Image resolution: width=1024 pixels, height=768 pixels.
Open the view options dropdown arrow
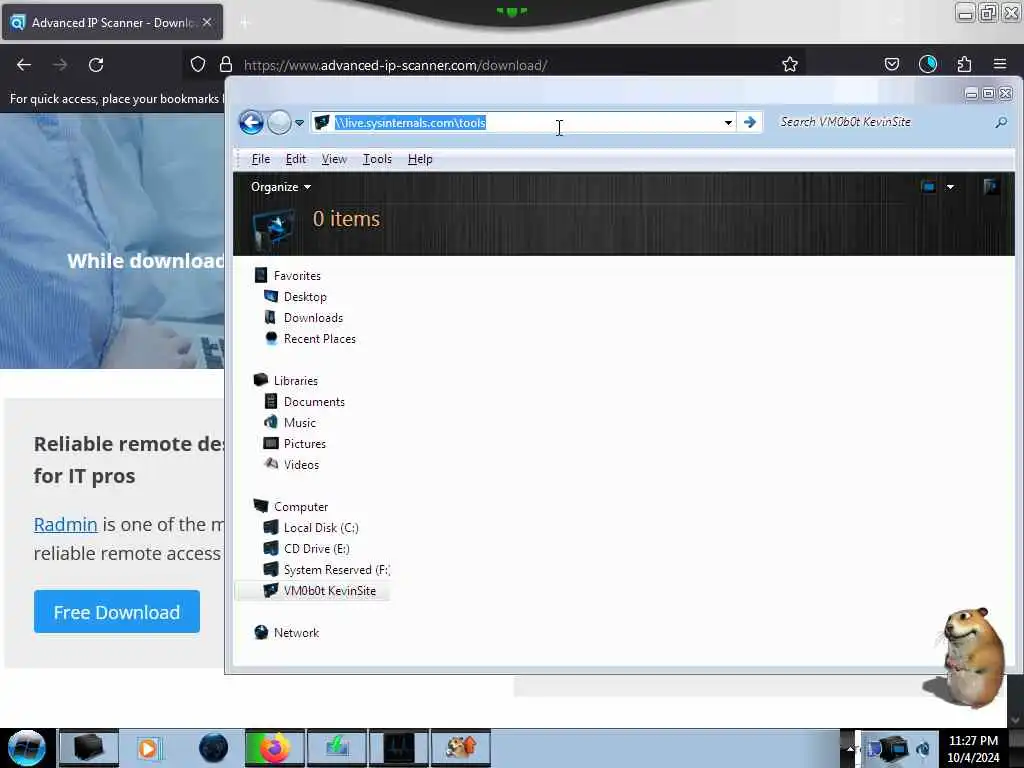[x=950, y=187]
